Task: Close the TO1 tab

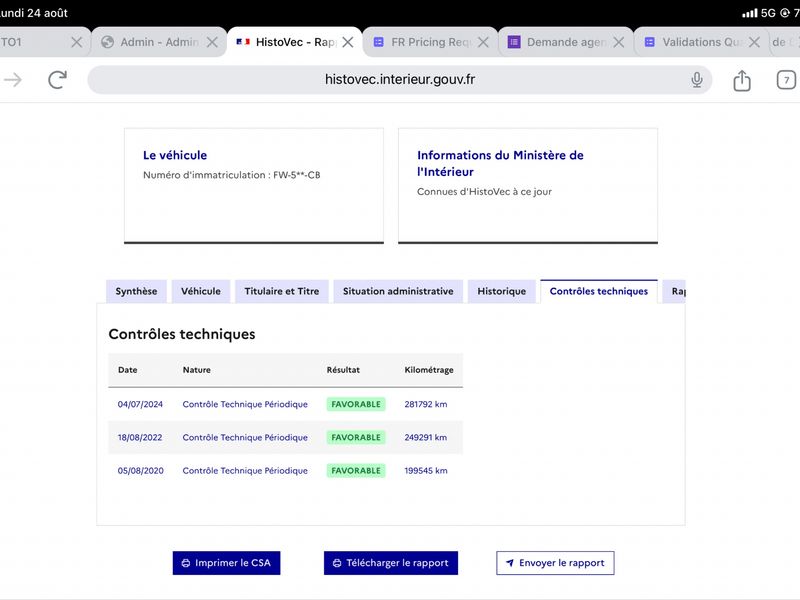Action: 77,42
